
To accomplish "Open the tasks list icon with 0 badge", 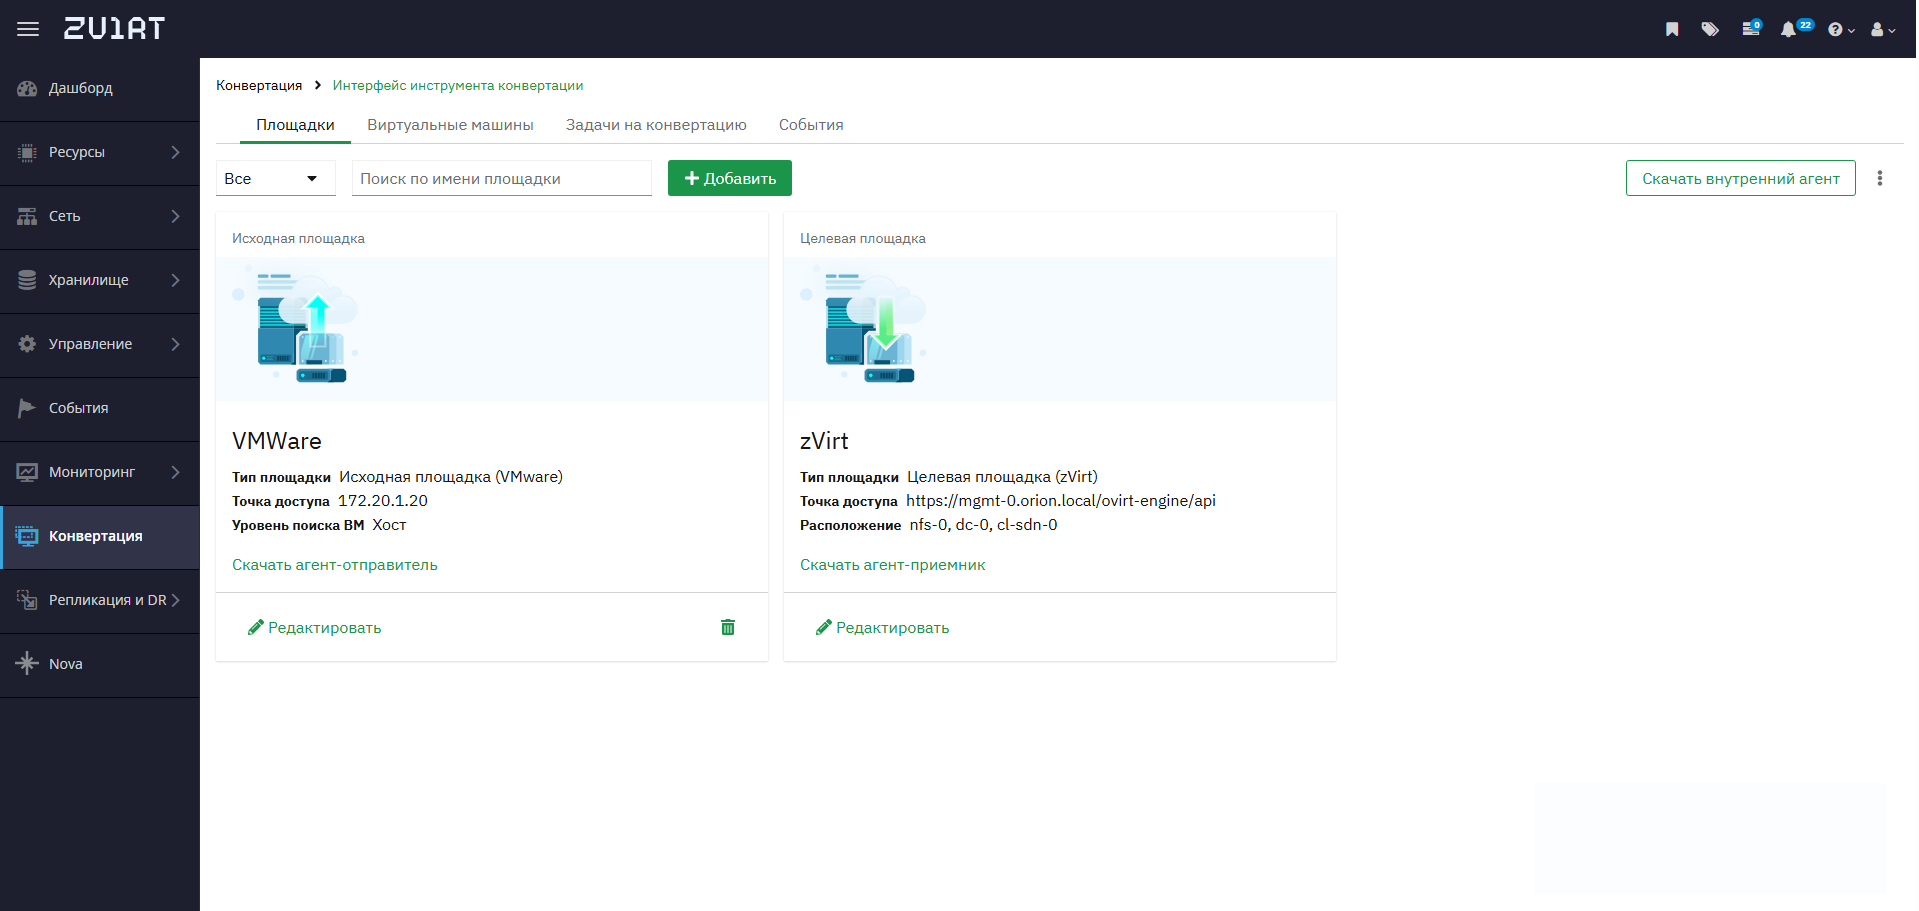I will coord(1750,29).
